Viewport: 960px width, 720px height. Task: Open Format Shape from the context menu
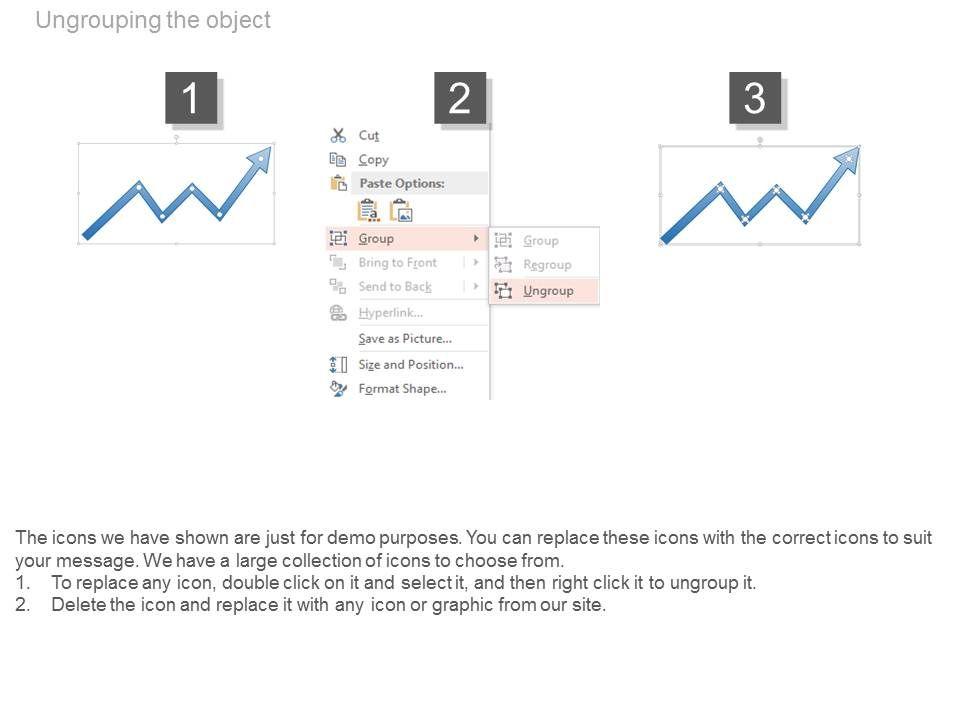(402, 388)
